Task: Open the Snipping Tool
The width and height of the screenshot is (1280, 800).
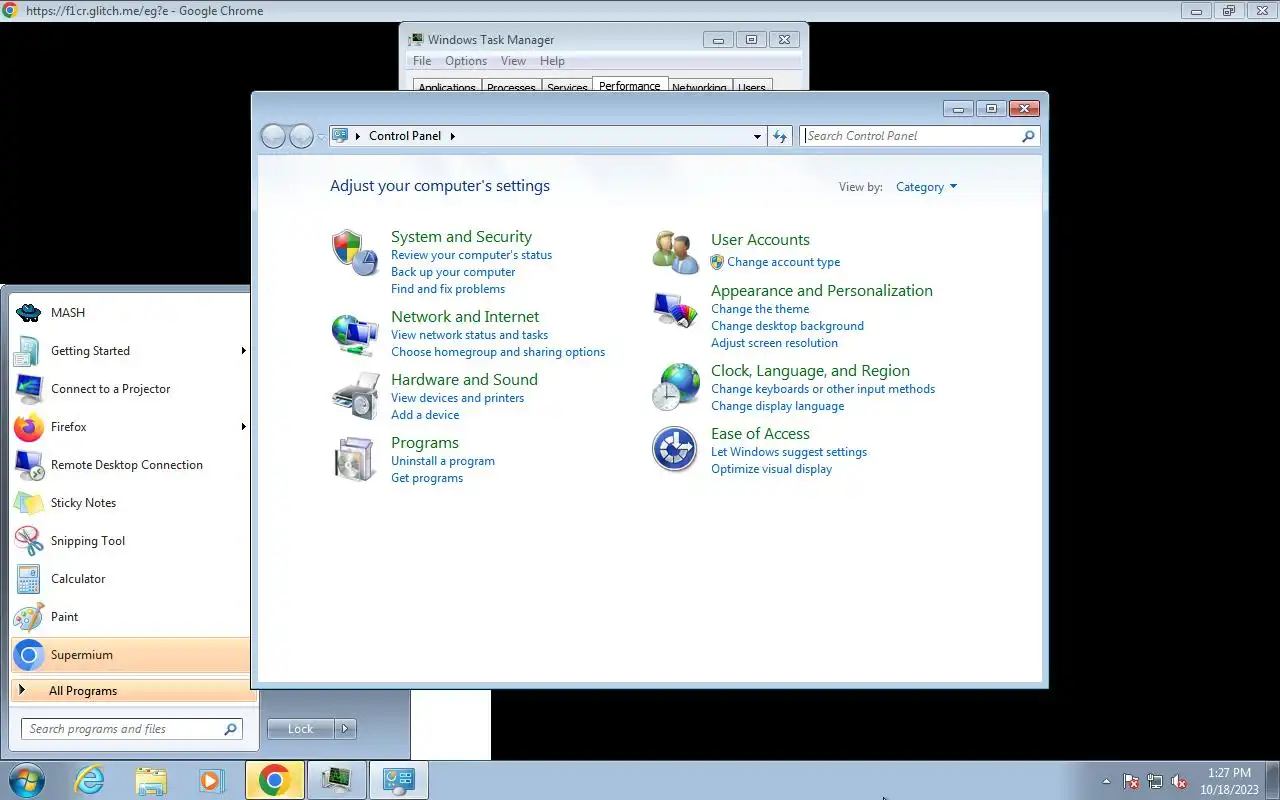Action: click(130, 541)
